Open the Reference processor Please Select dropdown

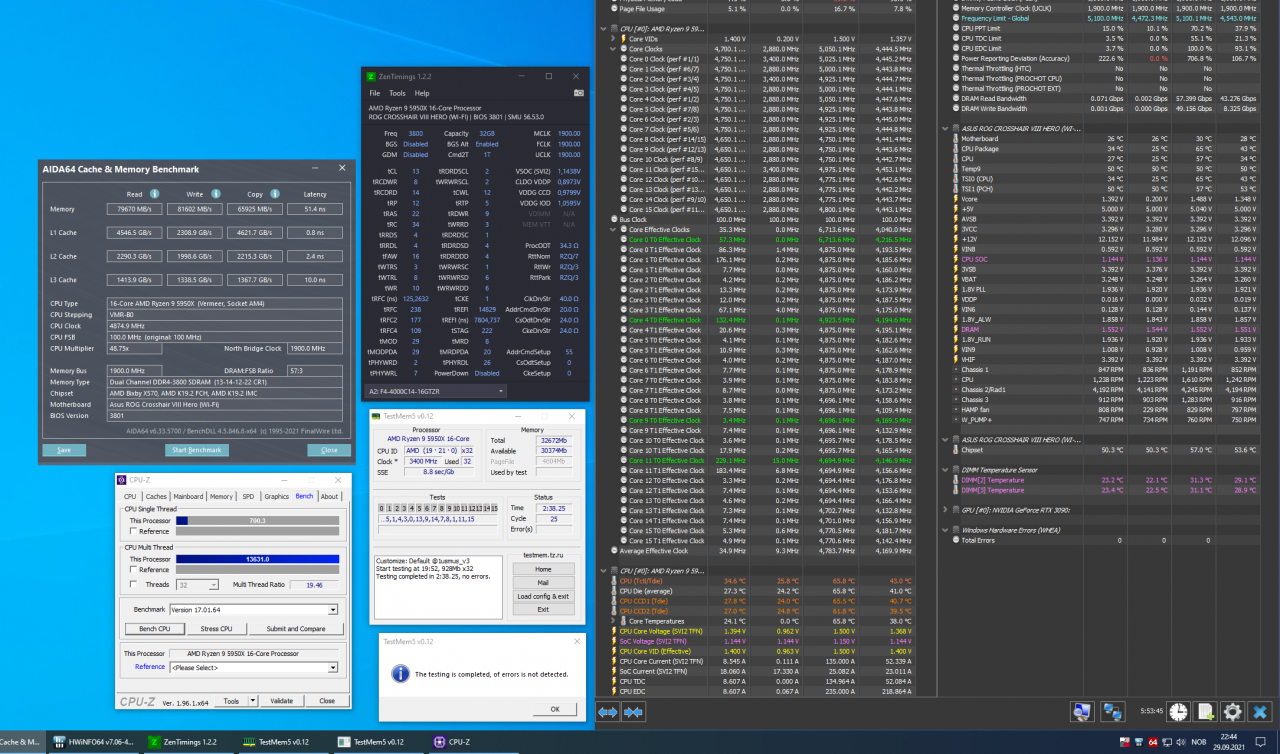pos(333,667)
